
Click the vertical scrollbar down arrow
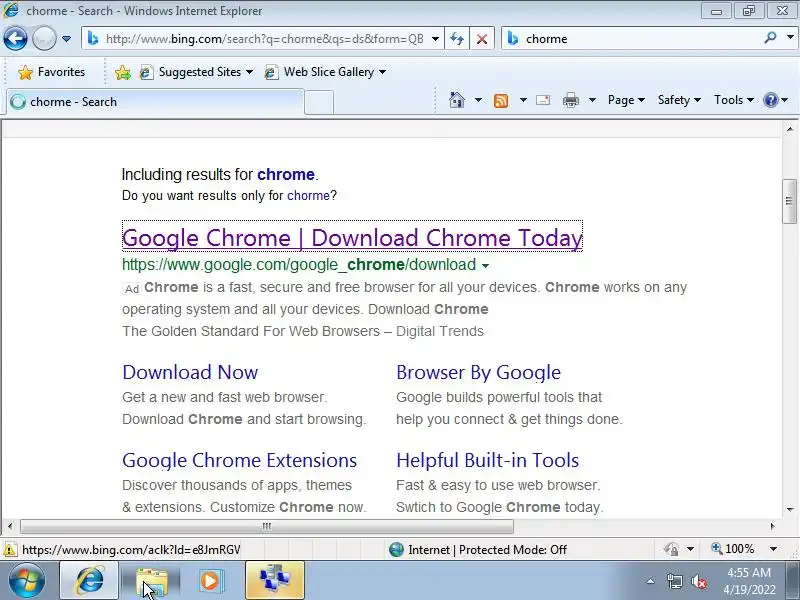click(789, 509)
